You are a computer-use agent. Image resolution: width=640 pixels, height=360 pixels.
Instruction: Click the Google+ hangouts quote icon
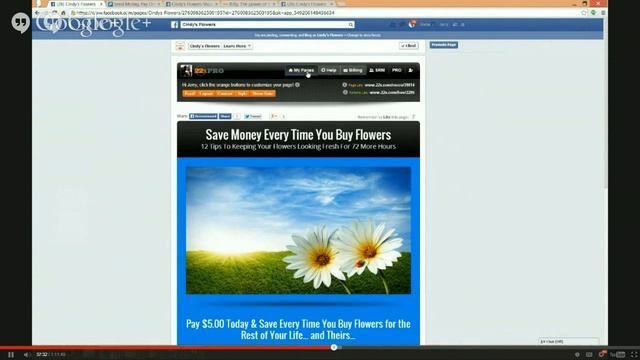pyautogui.click(x=20, y=23)
